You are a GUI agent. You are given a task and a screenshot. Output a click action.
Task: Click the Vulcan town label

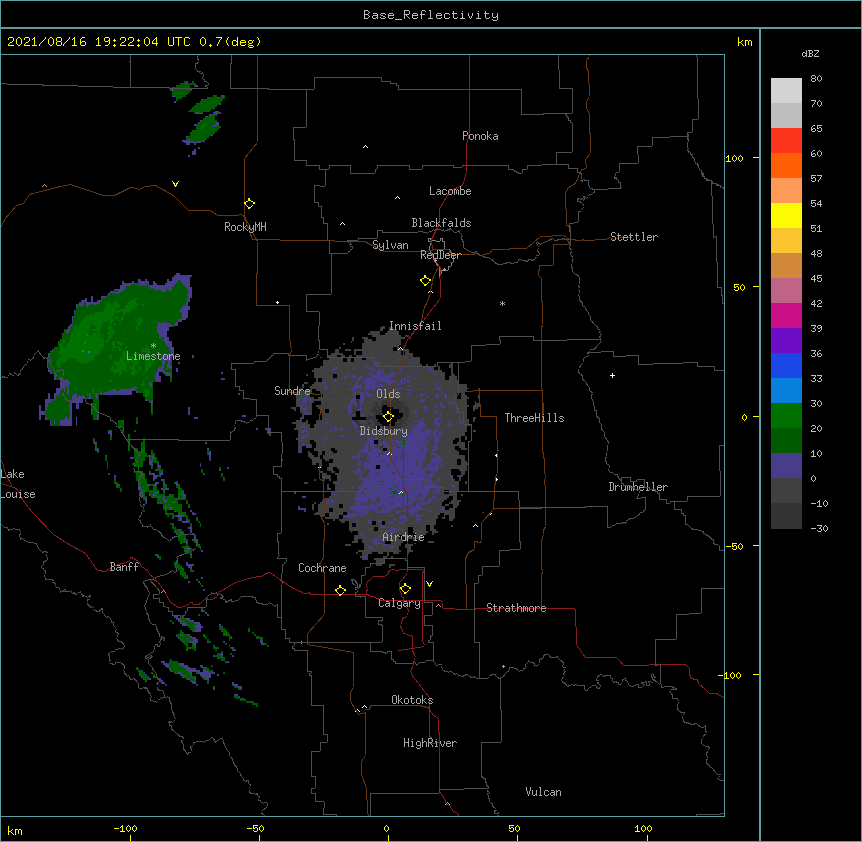pyautogui.click(x=543, y=792)
